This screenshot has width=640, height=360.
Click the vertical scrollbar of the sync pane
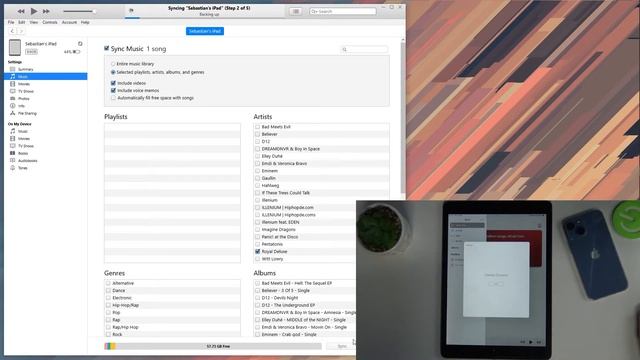(403, 118)
